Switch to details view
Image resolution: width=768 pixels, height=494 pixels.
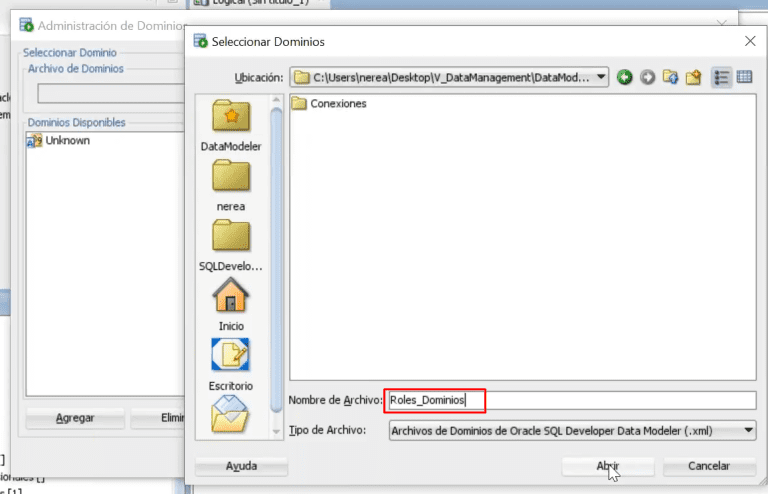(744, 77)
